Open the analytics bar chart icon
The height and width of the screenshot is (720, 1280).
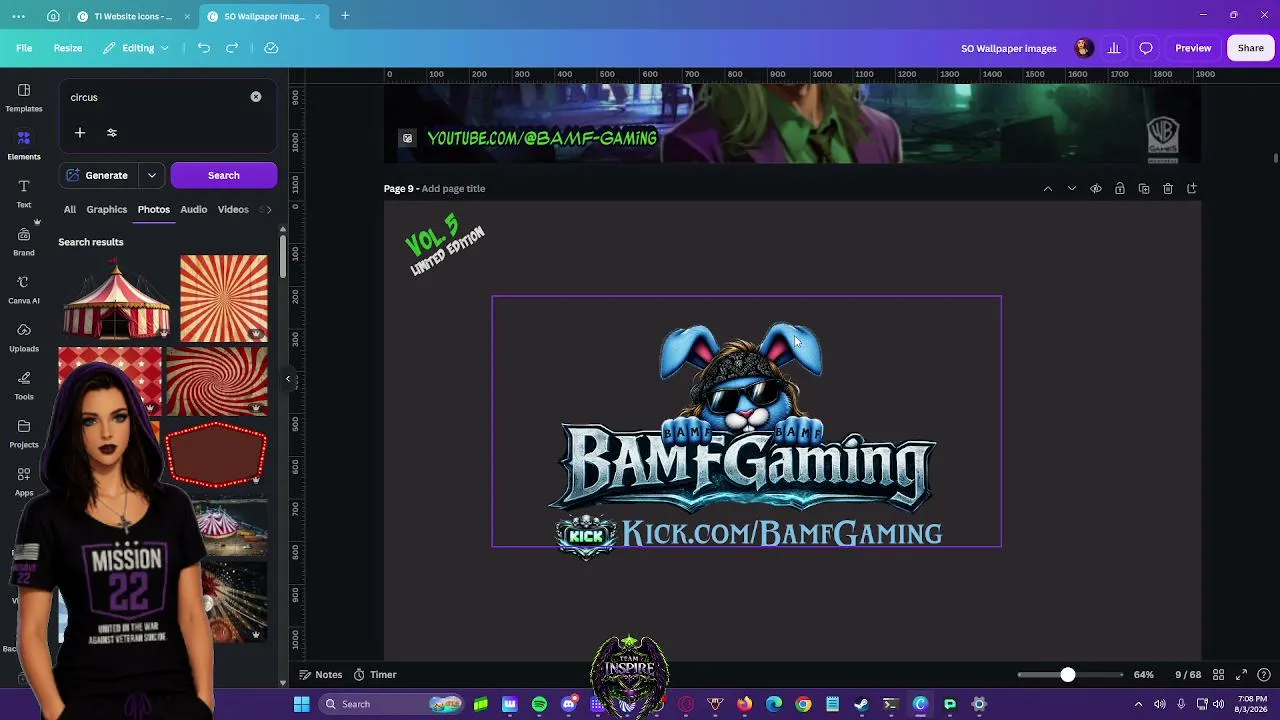click(1114, 48)
